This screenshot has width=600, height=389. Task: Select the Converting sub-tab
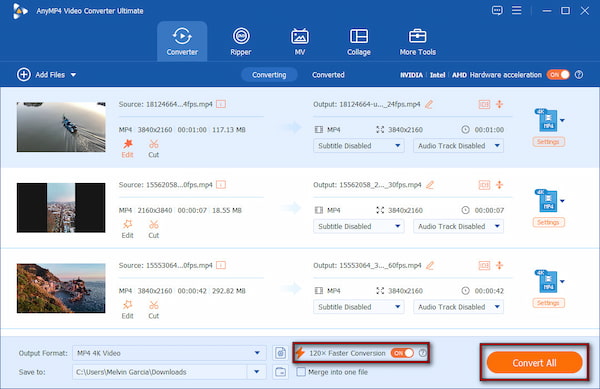tap(269, 75)
